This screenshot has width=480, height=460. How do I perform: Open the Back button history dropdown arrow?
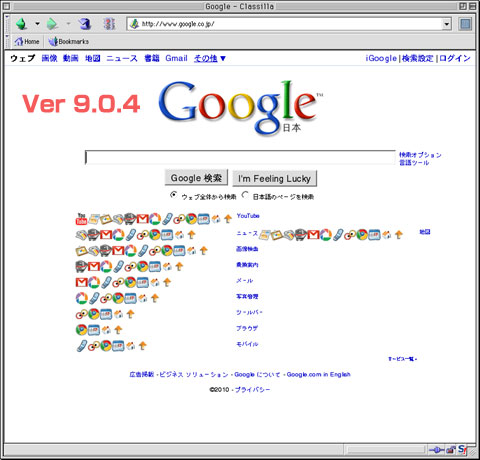pos(37,24)
